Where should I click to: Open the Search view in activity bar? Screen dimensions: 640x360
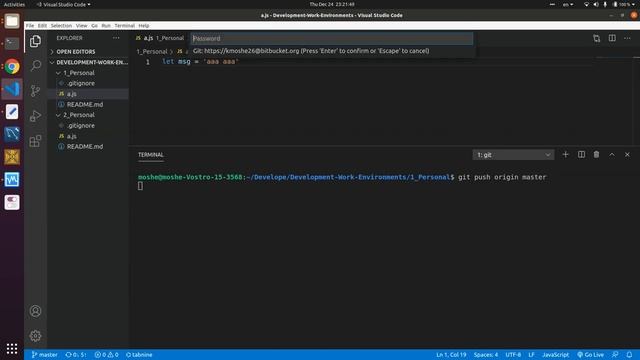point(36,66)
